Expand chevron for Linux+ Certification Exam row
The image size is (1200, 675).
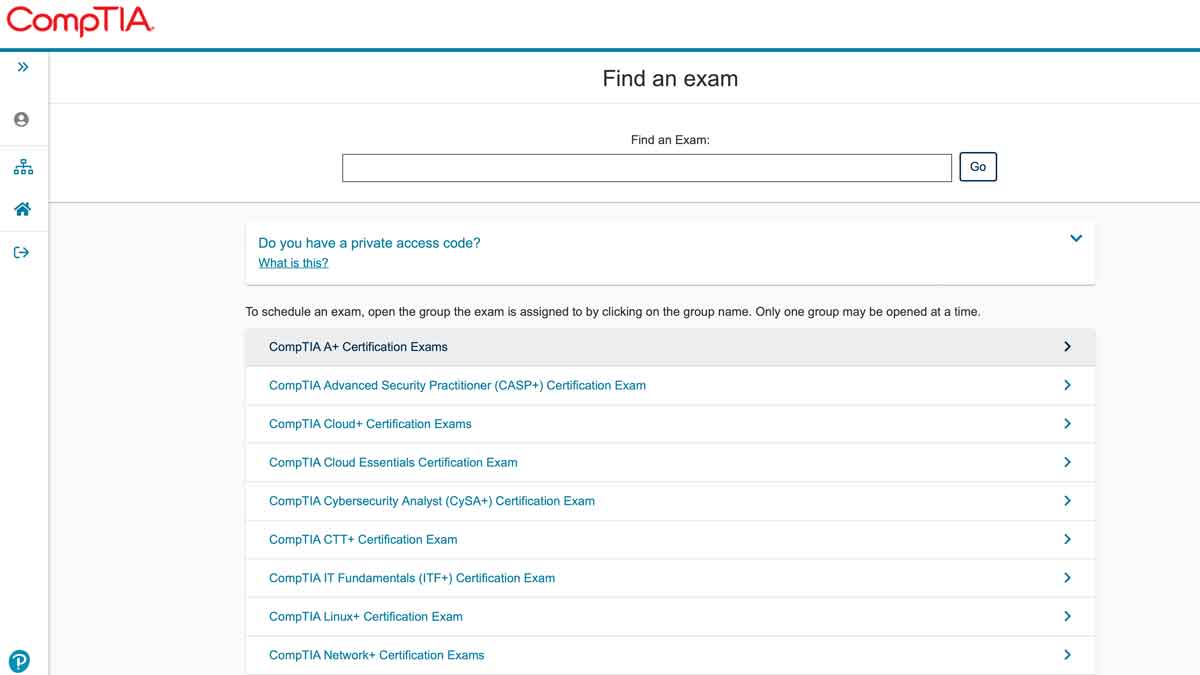point(1067,617)
